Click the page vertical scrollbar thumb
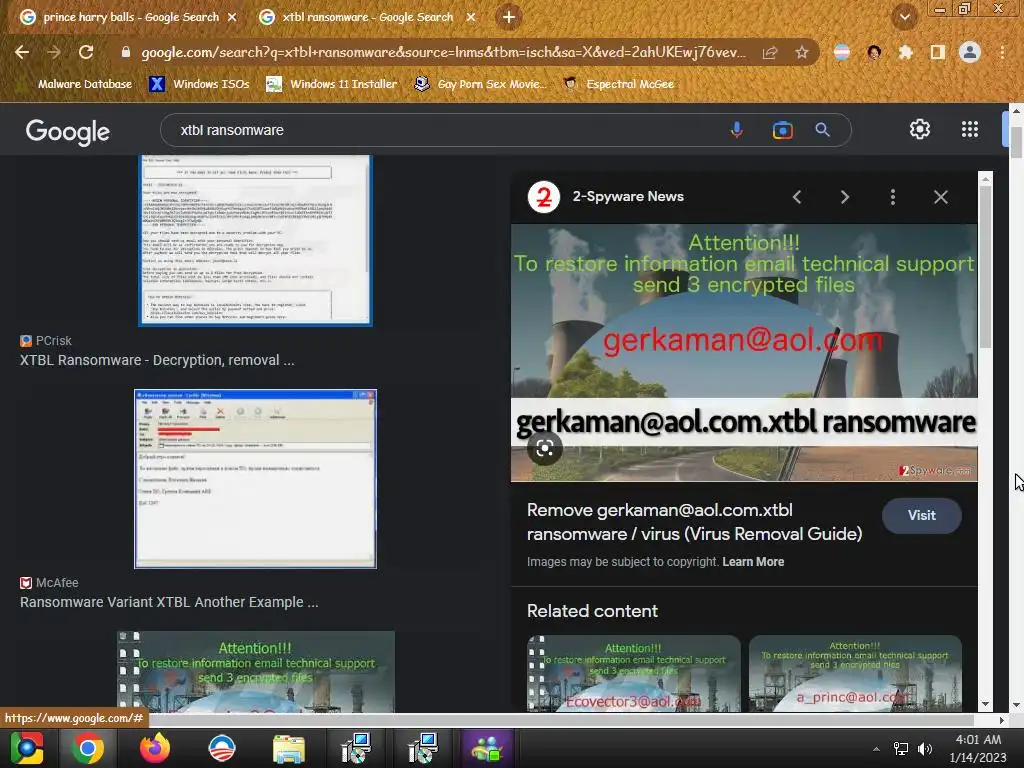Viewport: 1024px width, 768px height. point(1016,141)
